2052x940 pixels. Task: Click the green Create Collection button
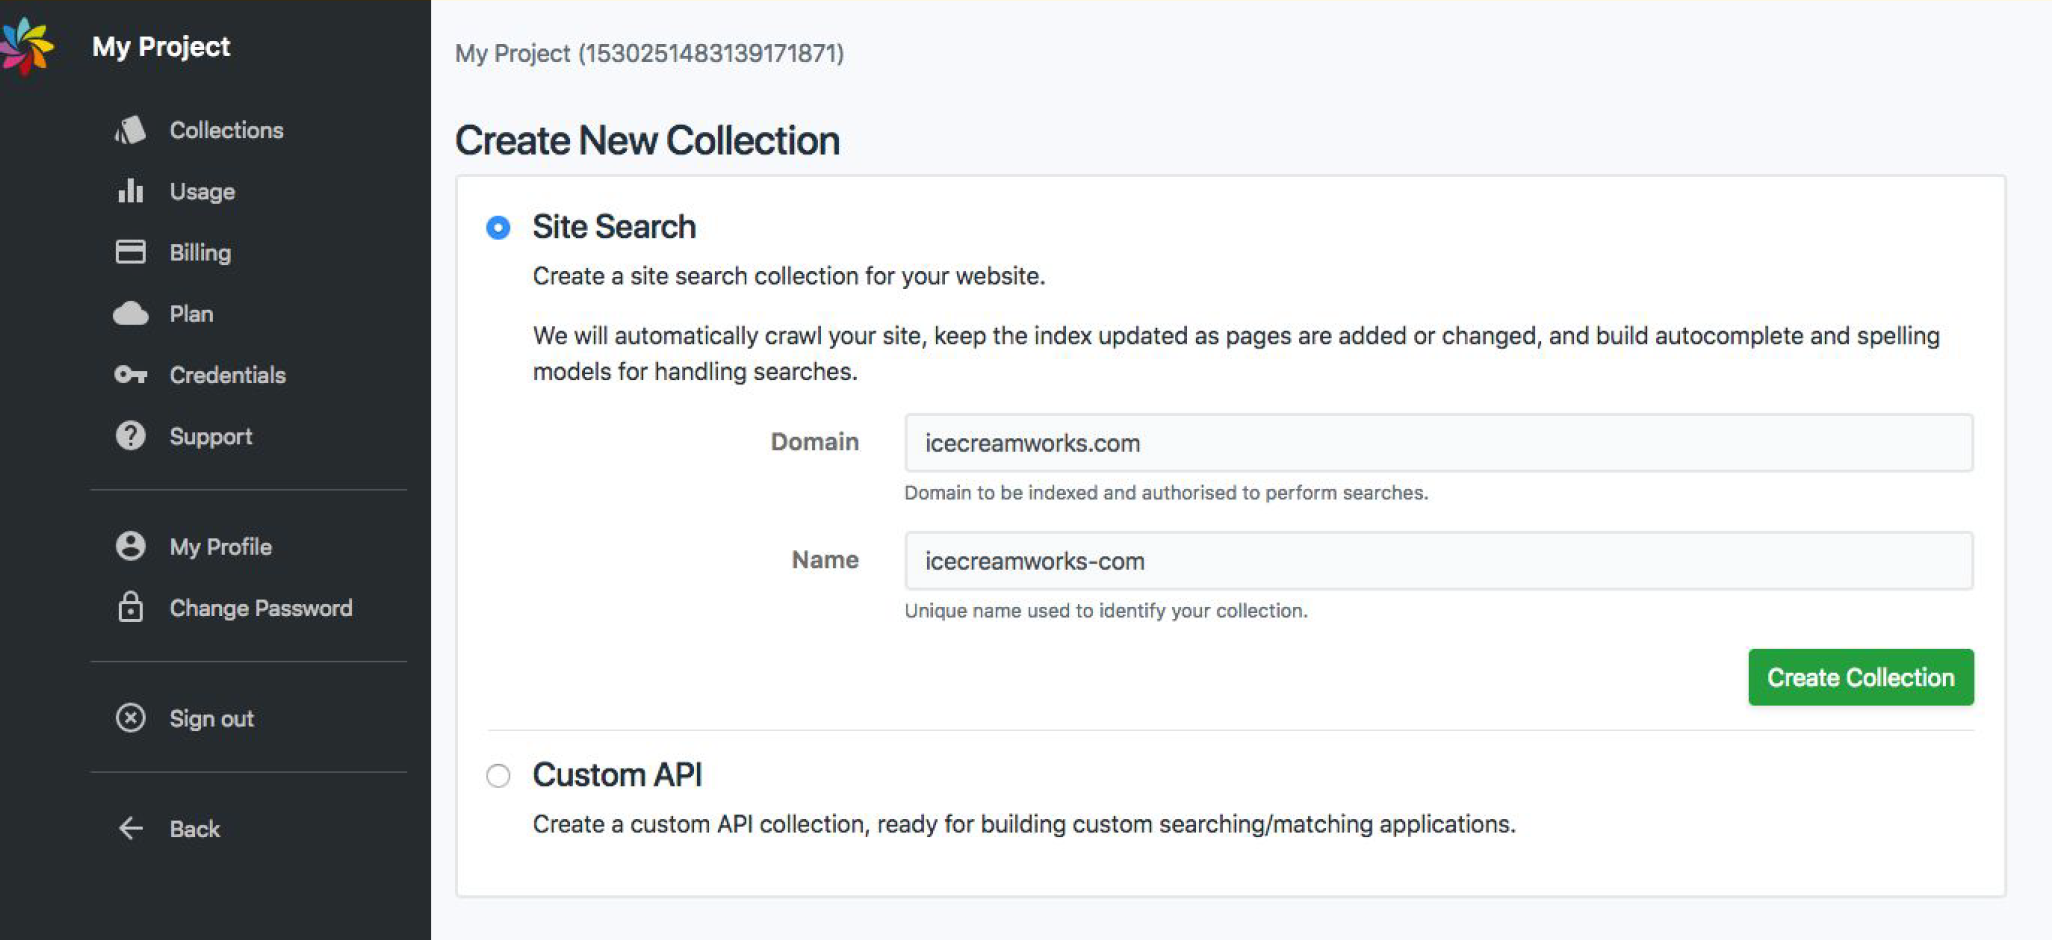[x=1860, y=677]
